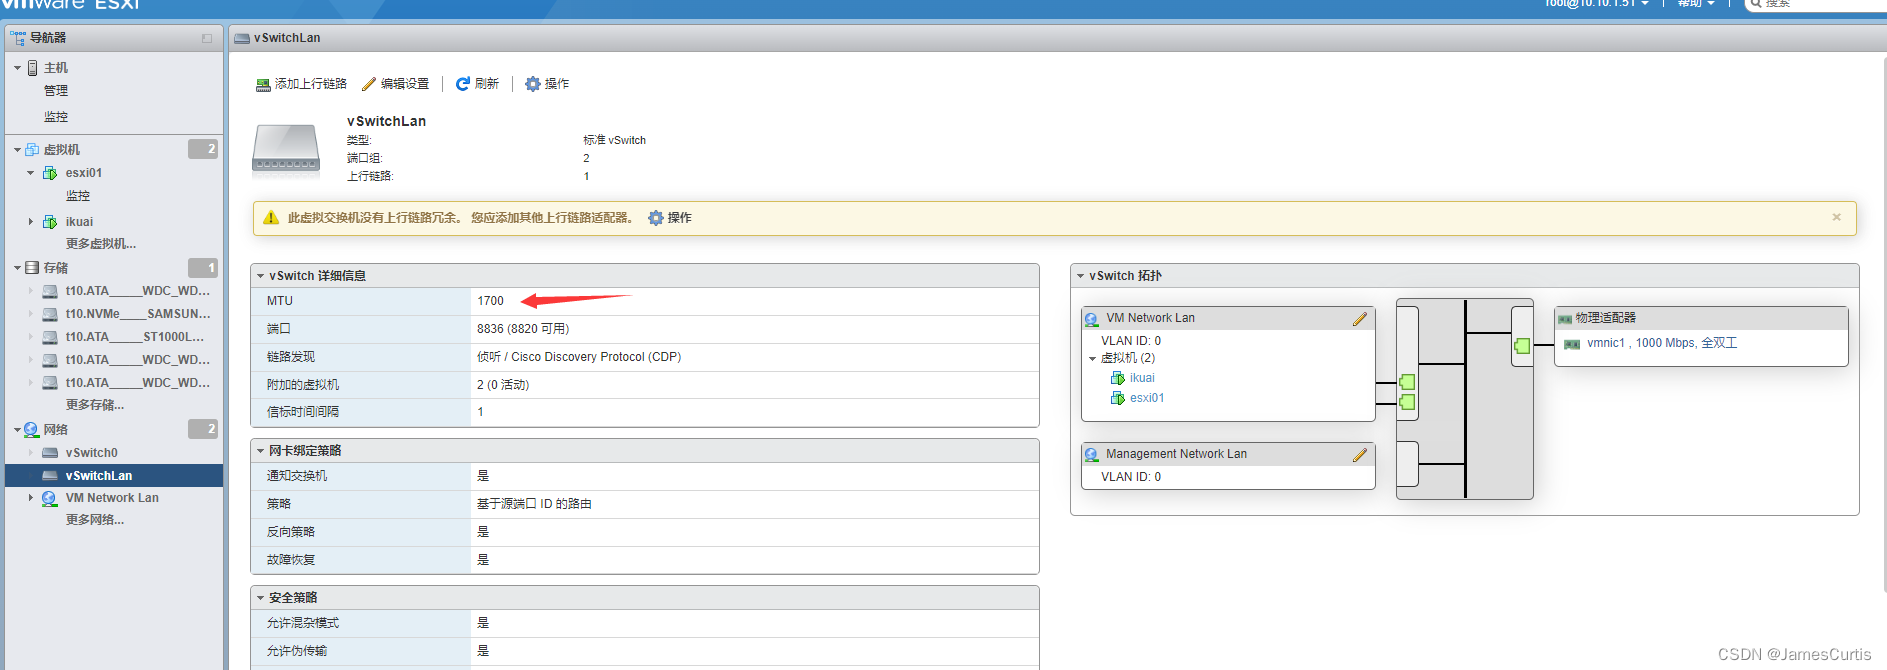Click the Cisco Discovery Protocol value
Image resolution: width=1887 pixels, height=670 pixels.
[579, 357]
